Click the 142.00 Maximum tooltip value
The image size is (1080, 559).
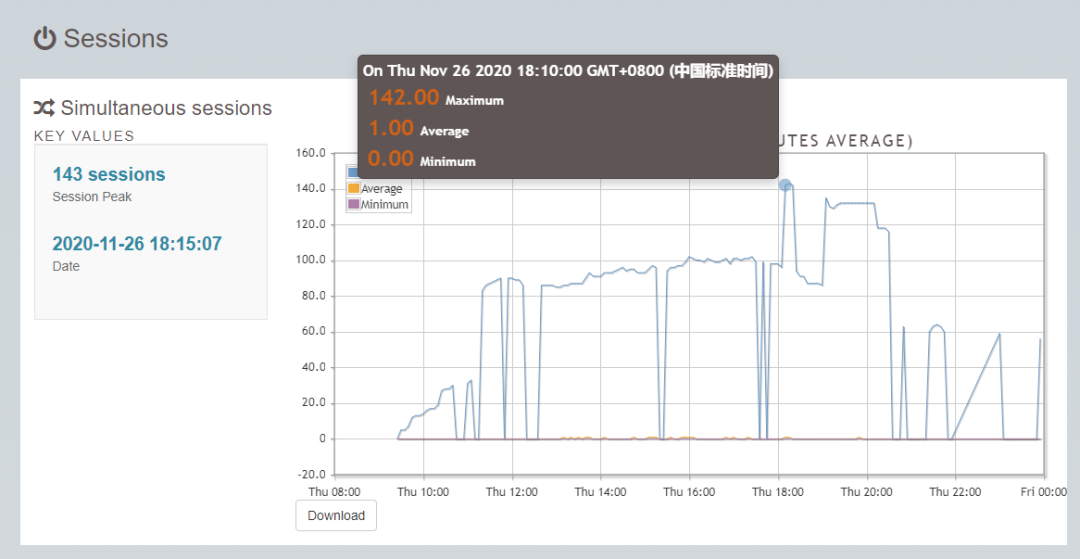click(x=404, y=98)
